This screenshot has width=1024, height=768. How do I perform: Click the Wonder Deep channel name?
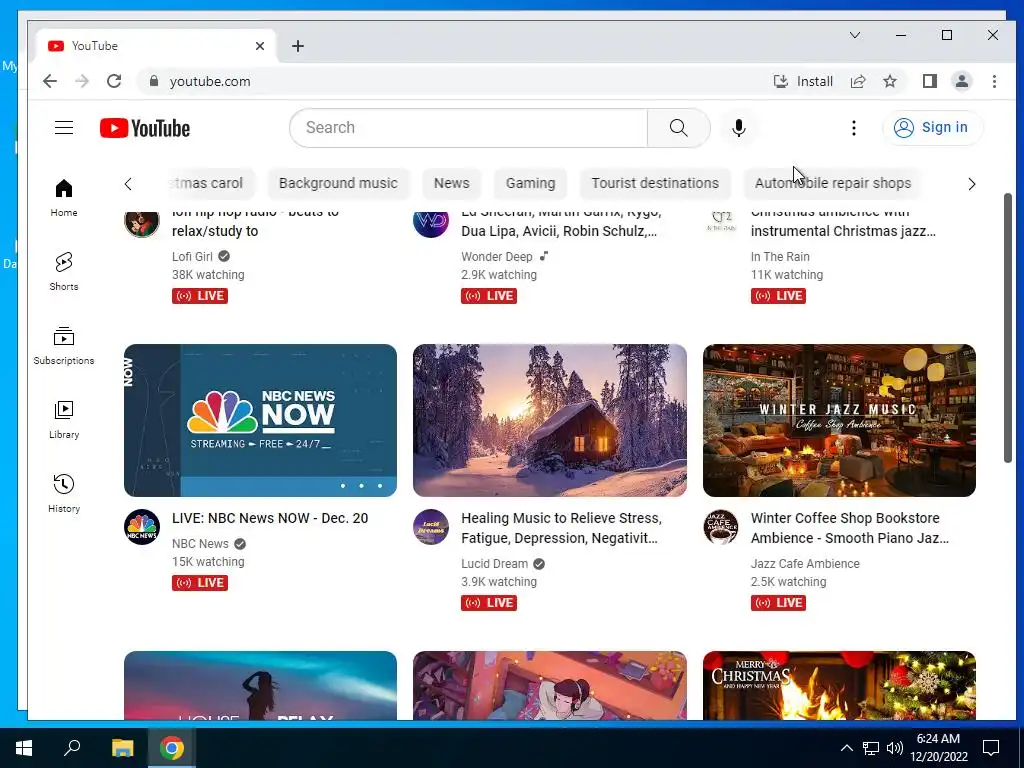[x=496, y=257]
